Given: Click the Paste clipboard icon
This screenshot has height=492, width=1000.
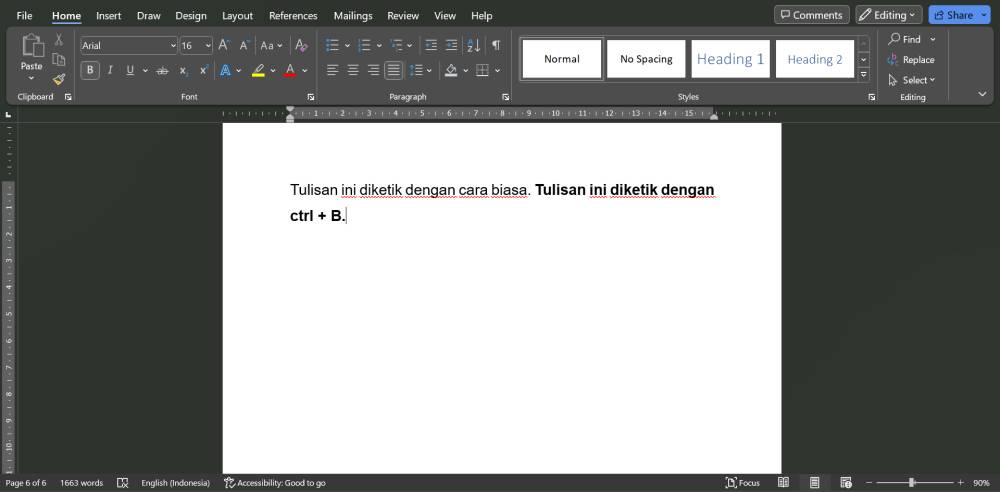Looking at the screenshot, I should pyautogui.click(x=32, y=45).
